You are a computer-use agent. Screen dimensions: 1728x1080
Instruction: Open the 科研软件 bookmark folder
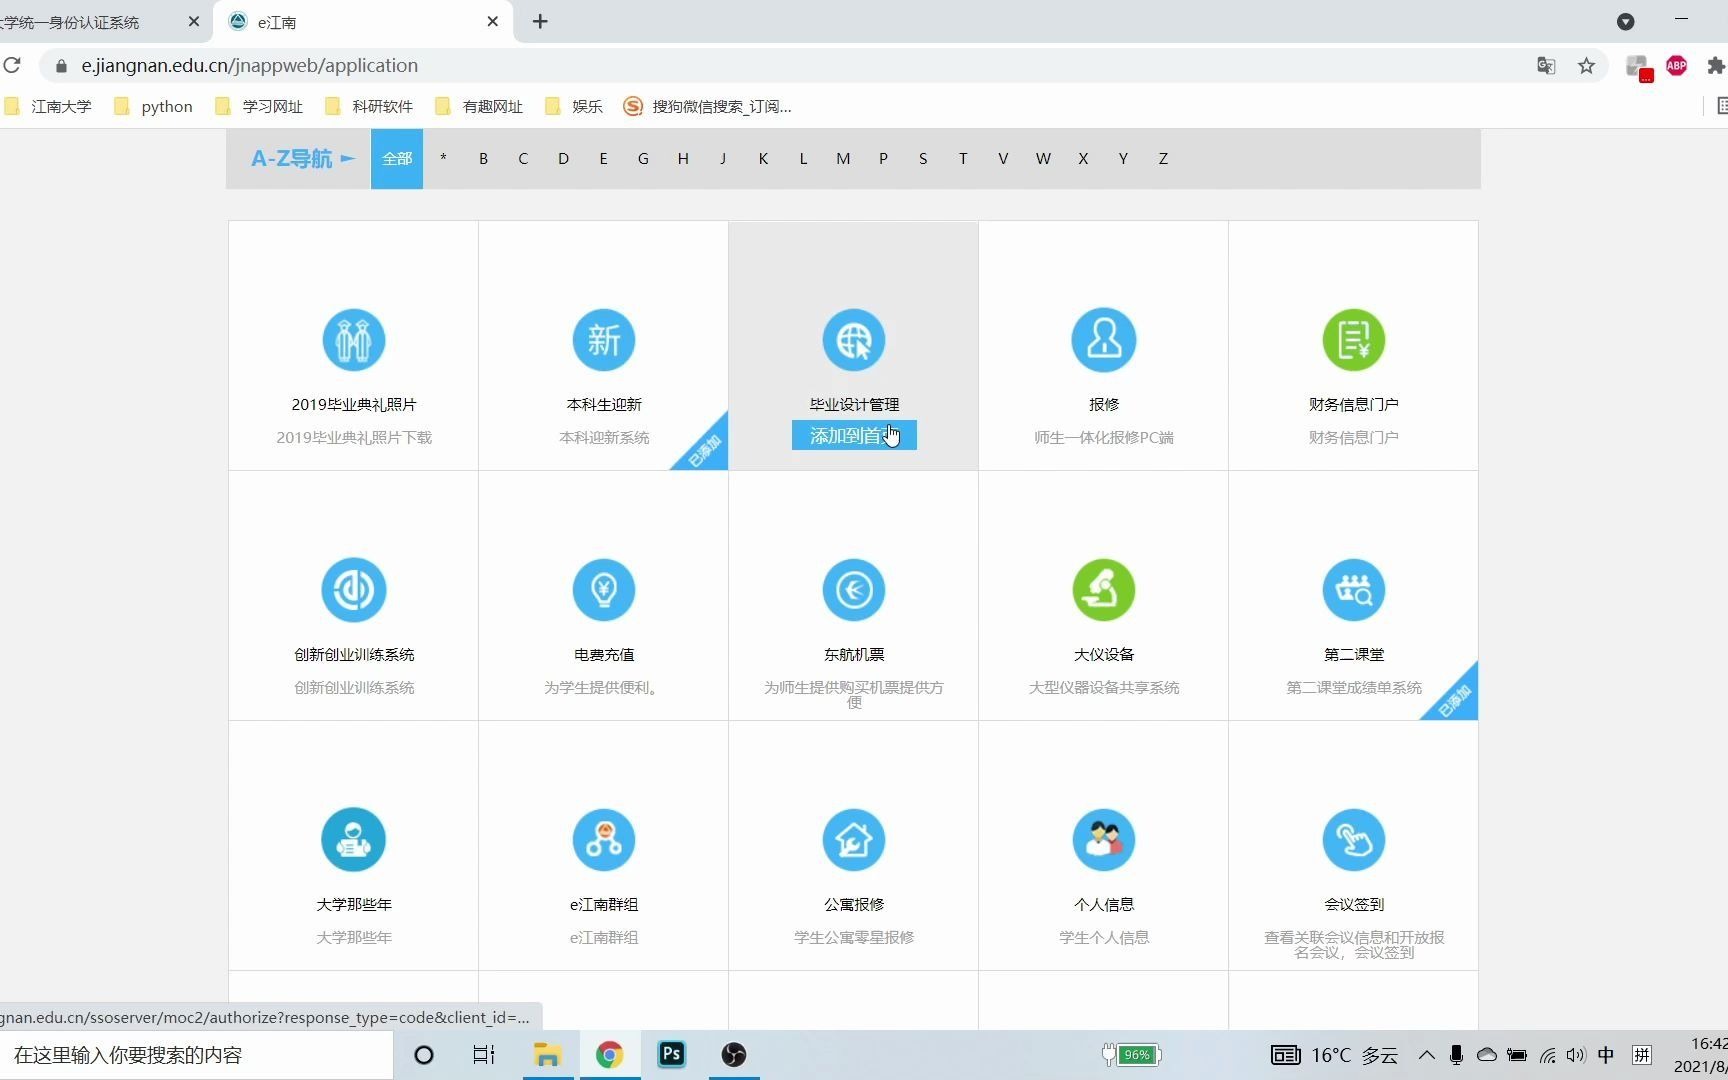point(369,107)
